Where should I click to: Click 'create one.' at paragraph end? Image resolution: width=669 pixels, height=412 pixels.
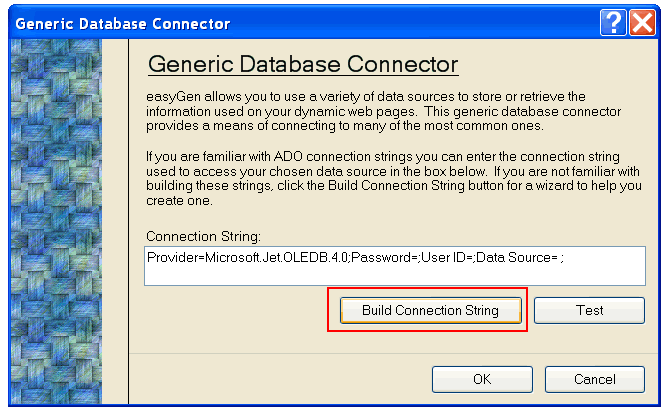tap(179, 200)
